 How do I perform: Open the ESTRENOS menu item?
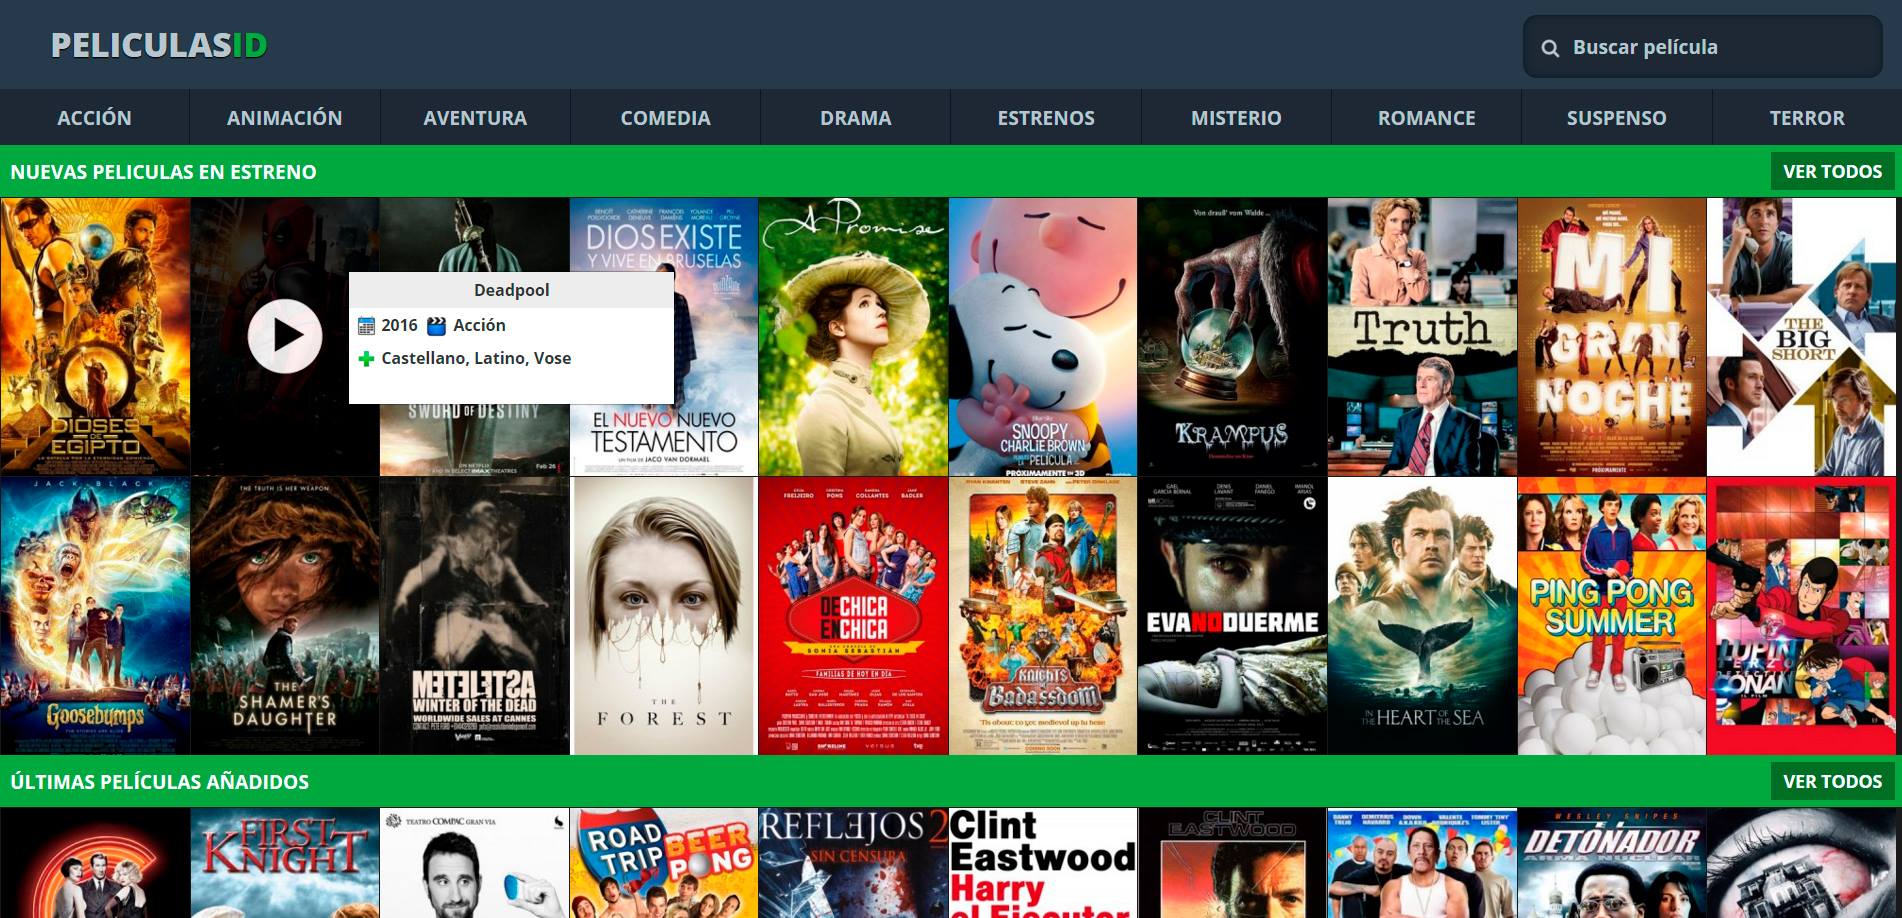click(1046, 118)
